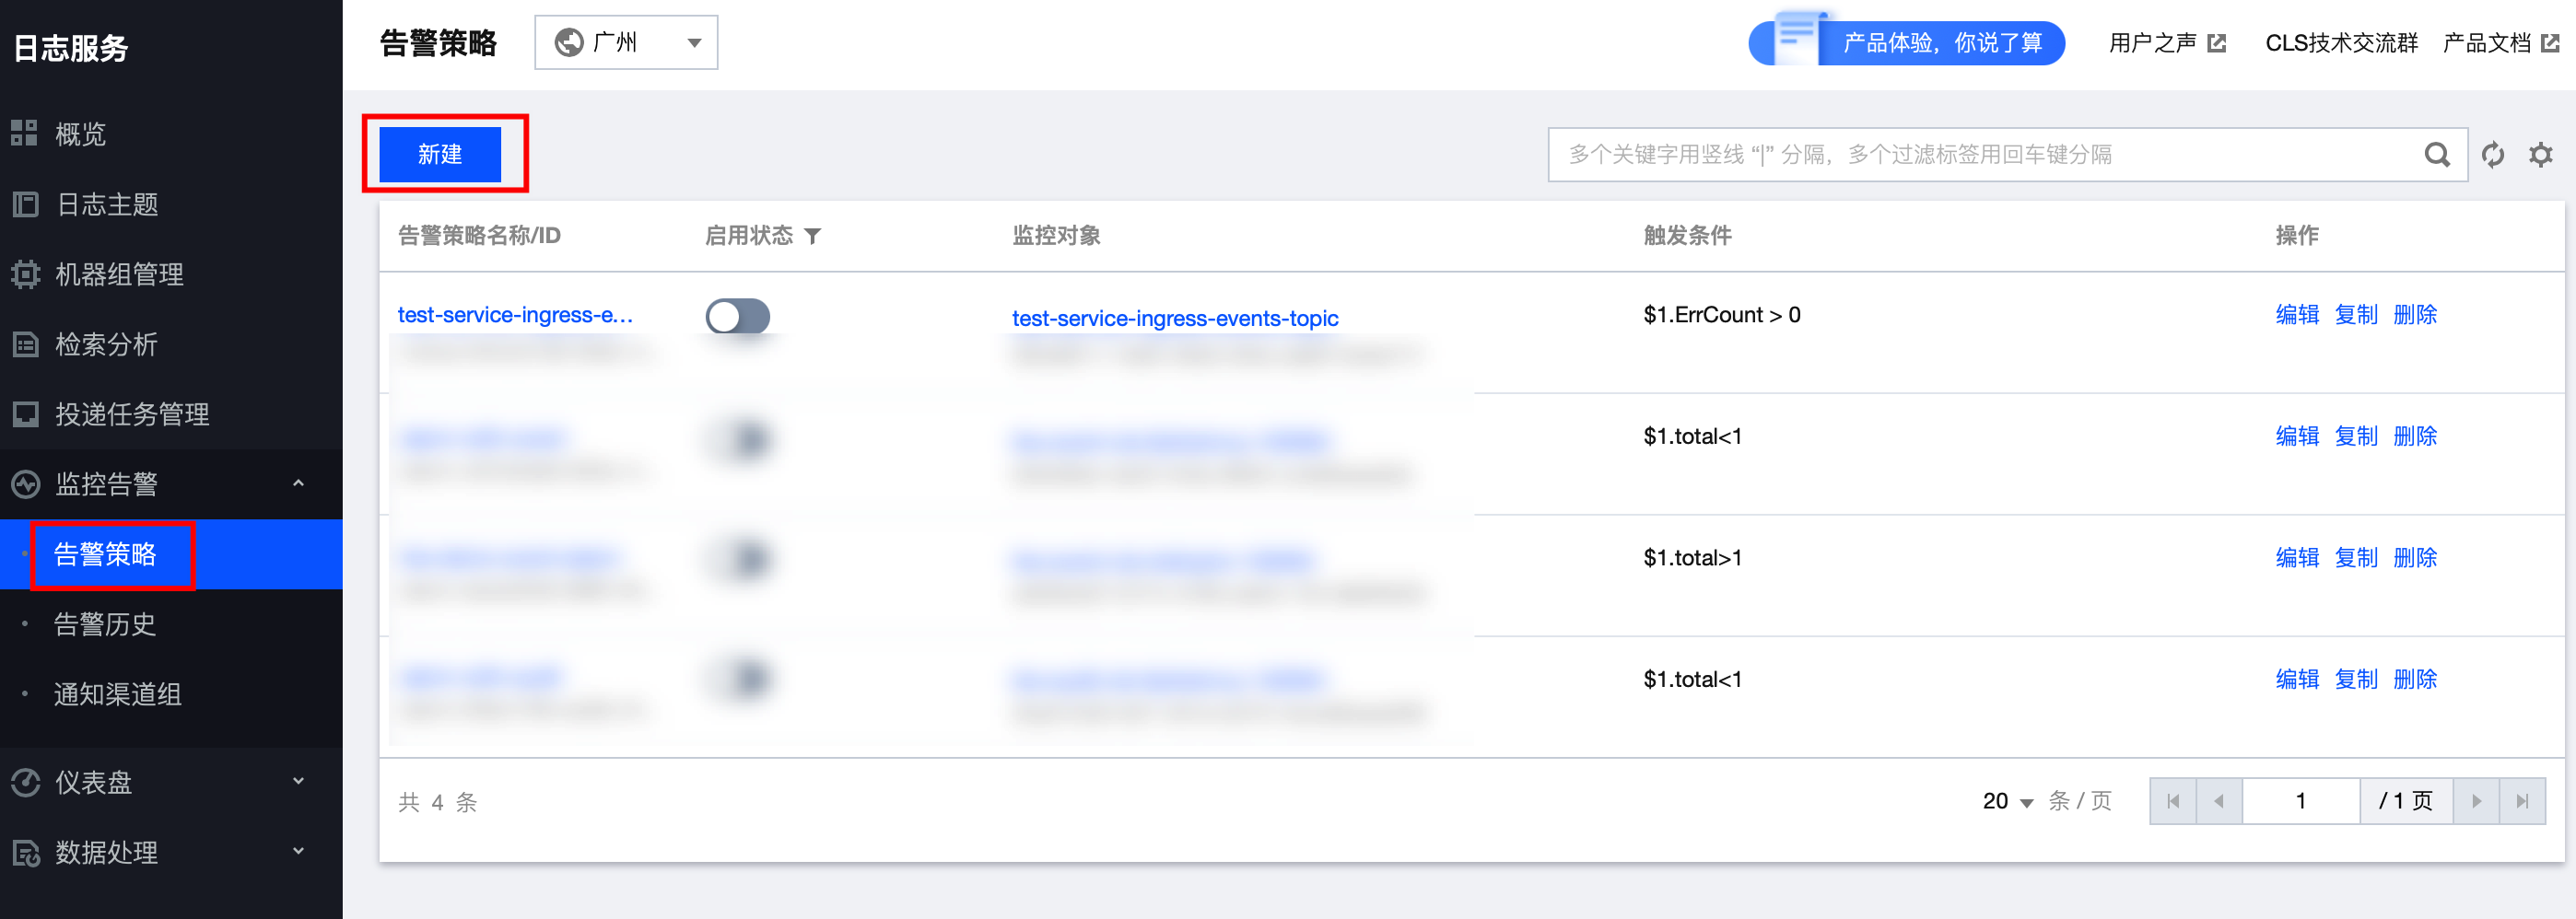The height and width of the screenshot is (919, 2576).
Task: Open 日志主题 in the sidebar
Action: pos(107,205)
